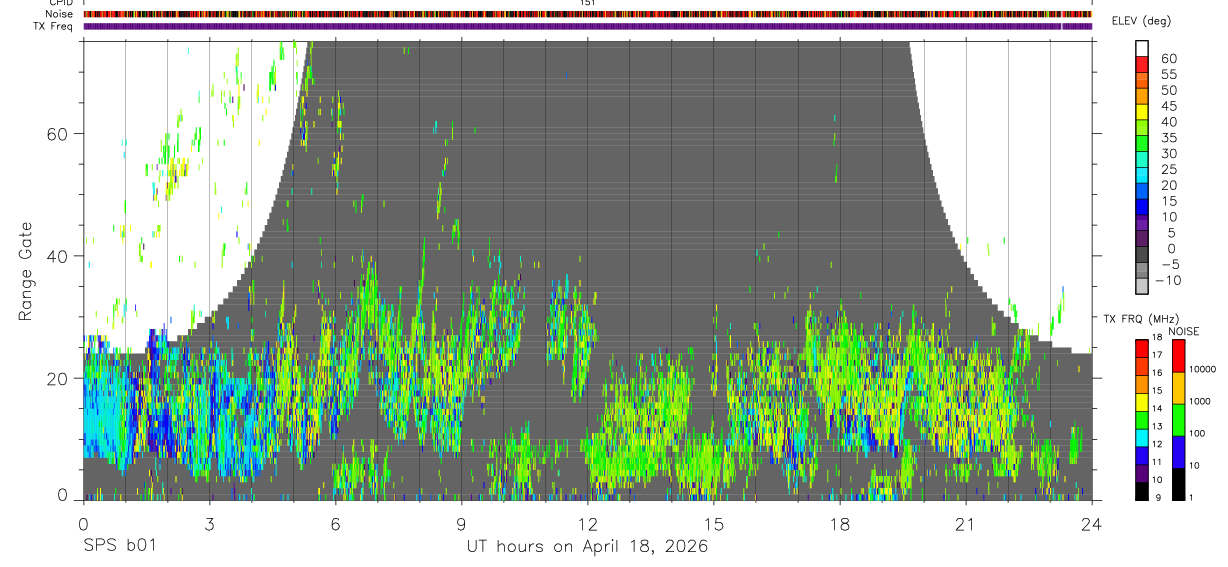This screenshot has height=567, width=1228.
Task: Click the blue 10–100 NOISE segment
Action: (x=1178, y=451)
